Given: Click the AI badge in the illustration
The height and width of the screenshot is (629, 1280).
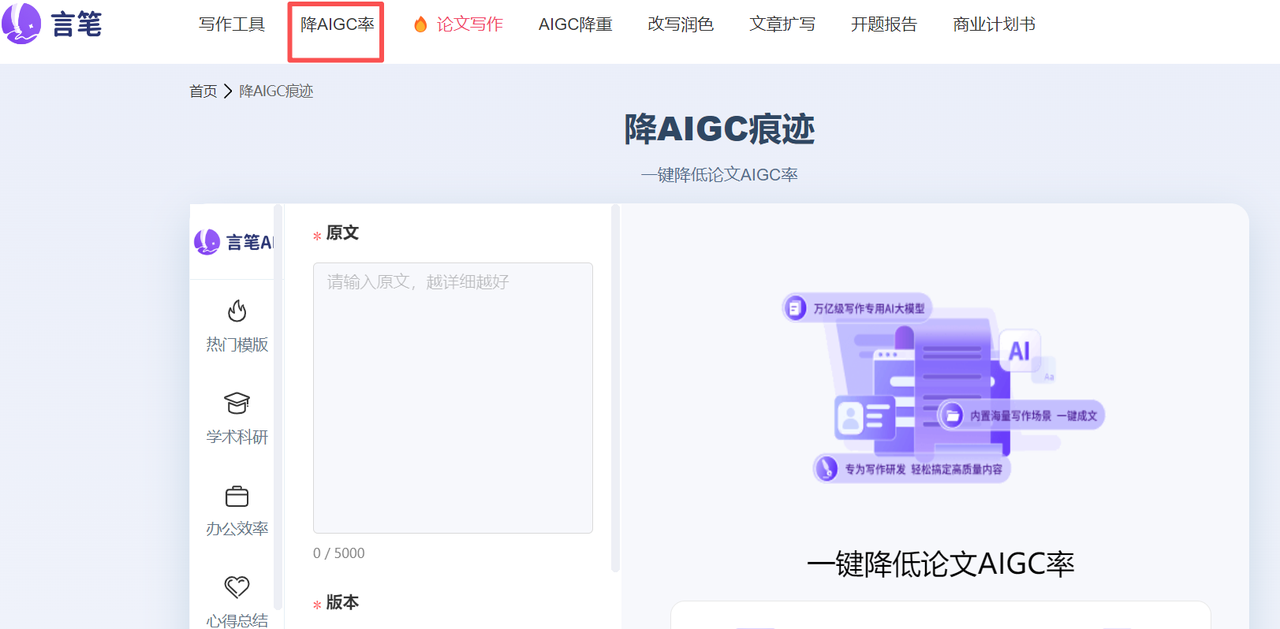Looking at the screenshot, I should click(1019, 351).
